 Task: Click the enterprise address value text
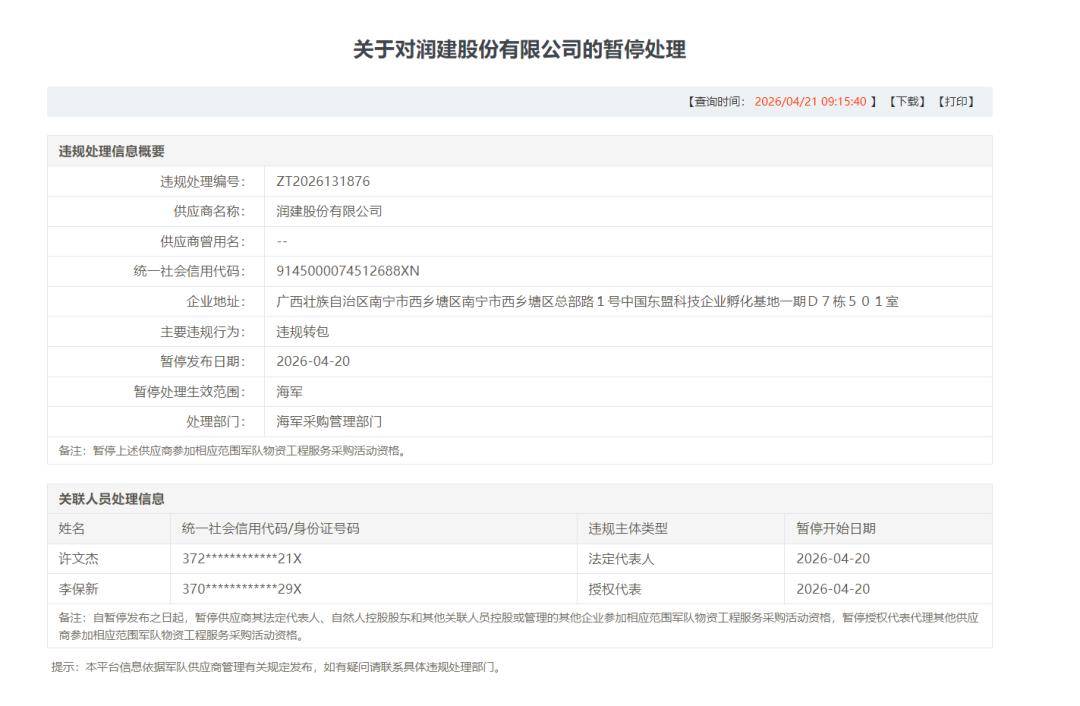(x=587, y=302)
